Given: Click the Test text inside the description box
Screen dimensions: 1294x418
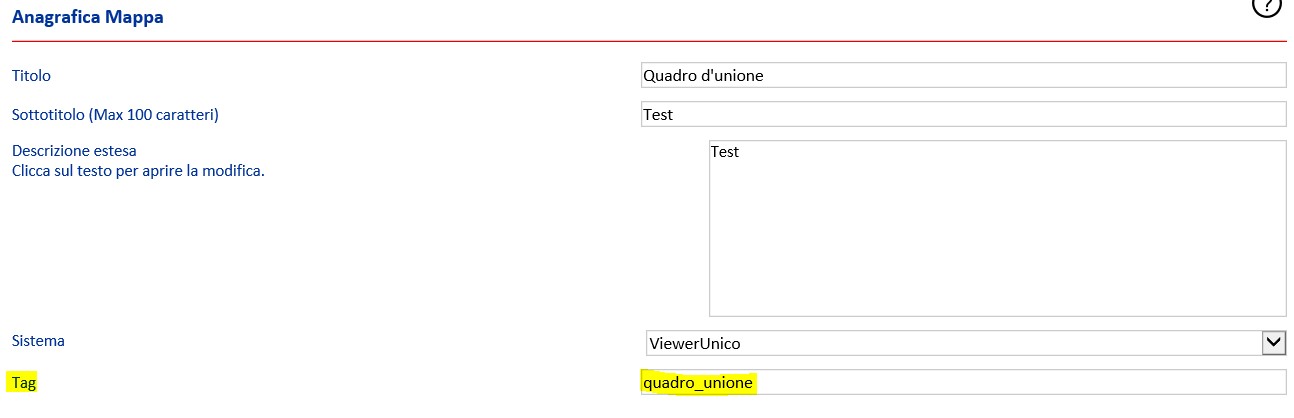Looking at the screenshot, I should 725,152.
